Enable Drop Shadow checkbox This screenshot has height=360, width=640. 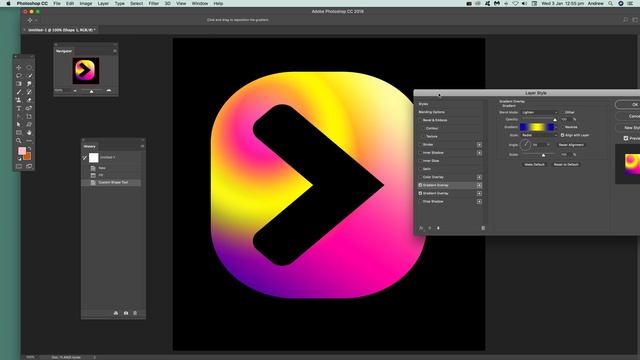[x=420, y=202]
